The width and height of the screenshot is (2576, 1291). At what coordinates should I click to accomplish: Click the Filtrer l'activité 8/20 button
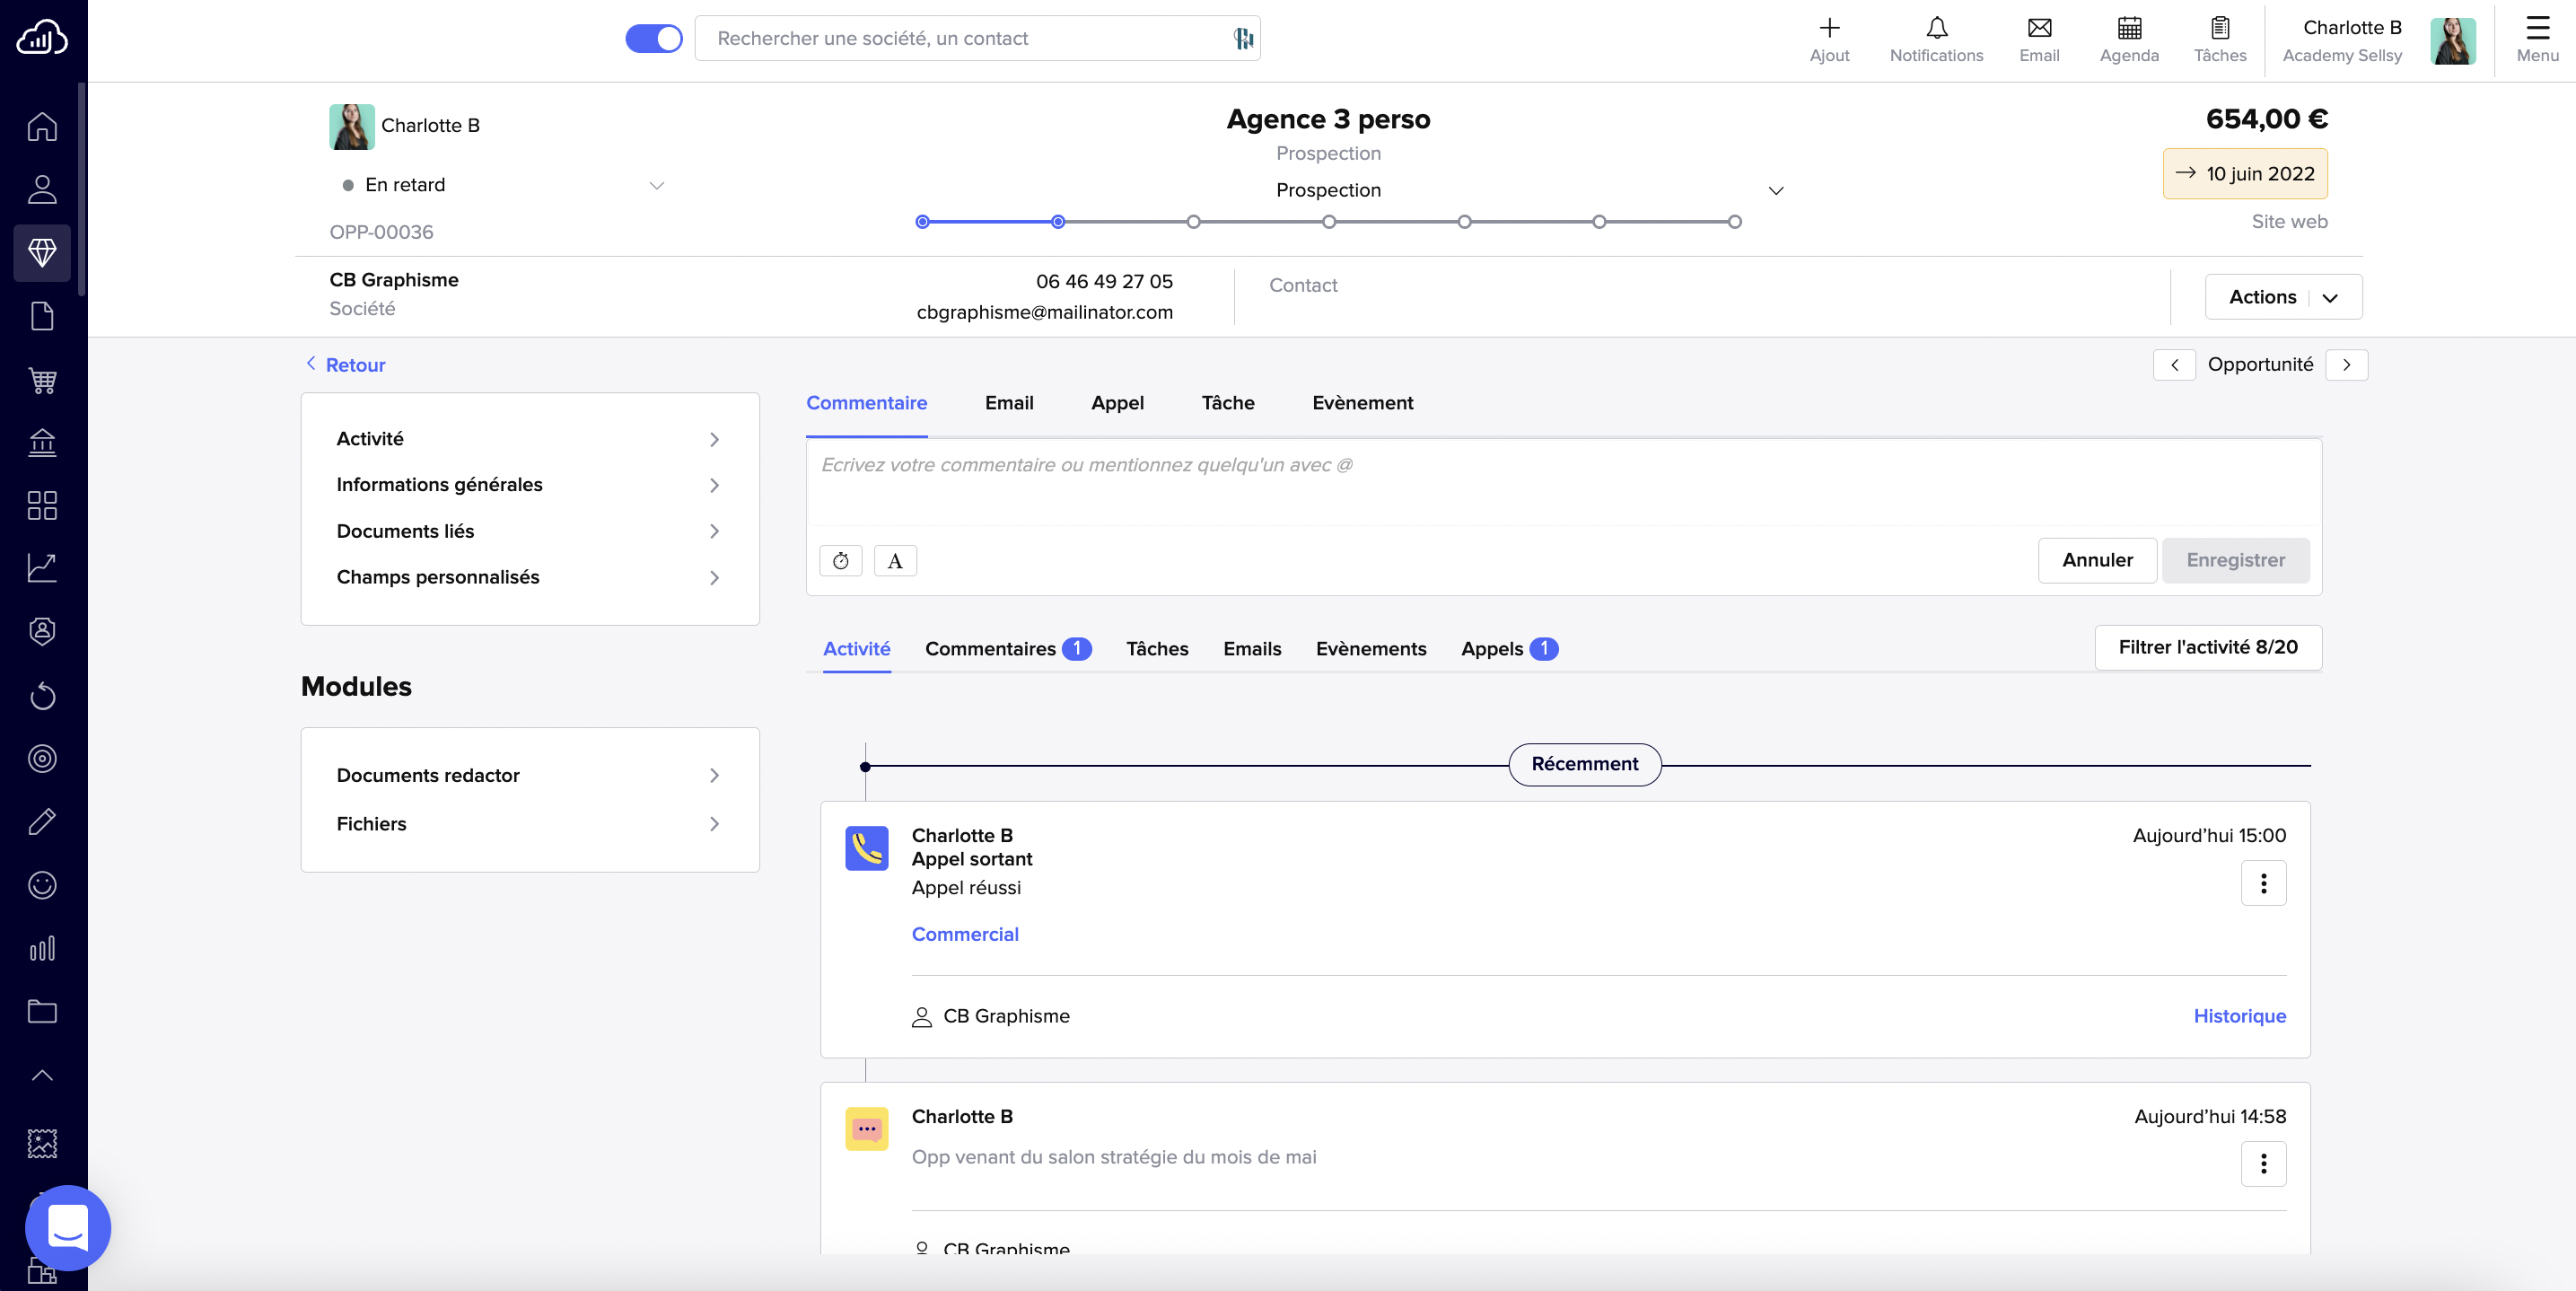(x=2207, y=647)
